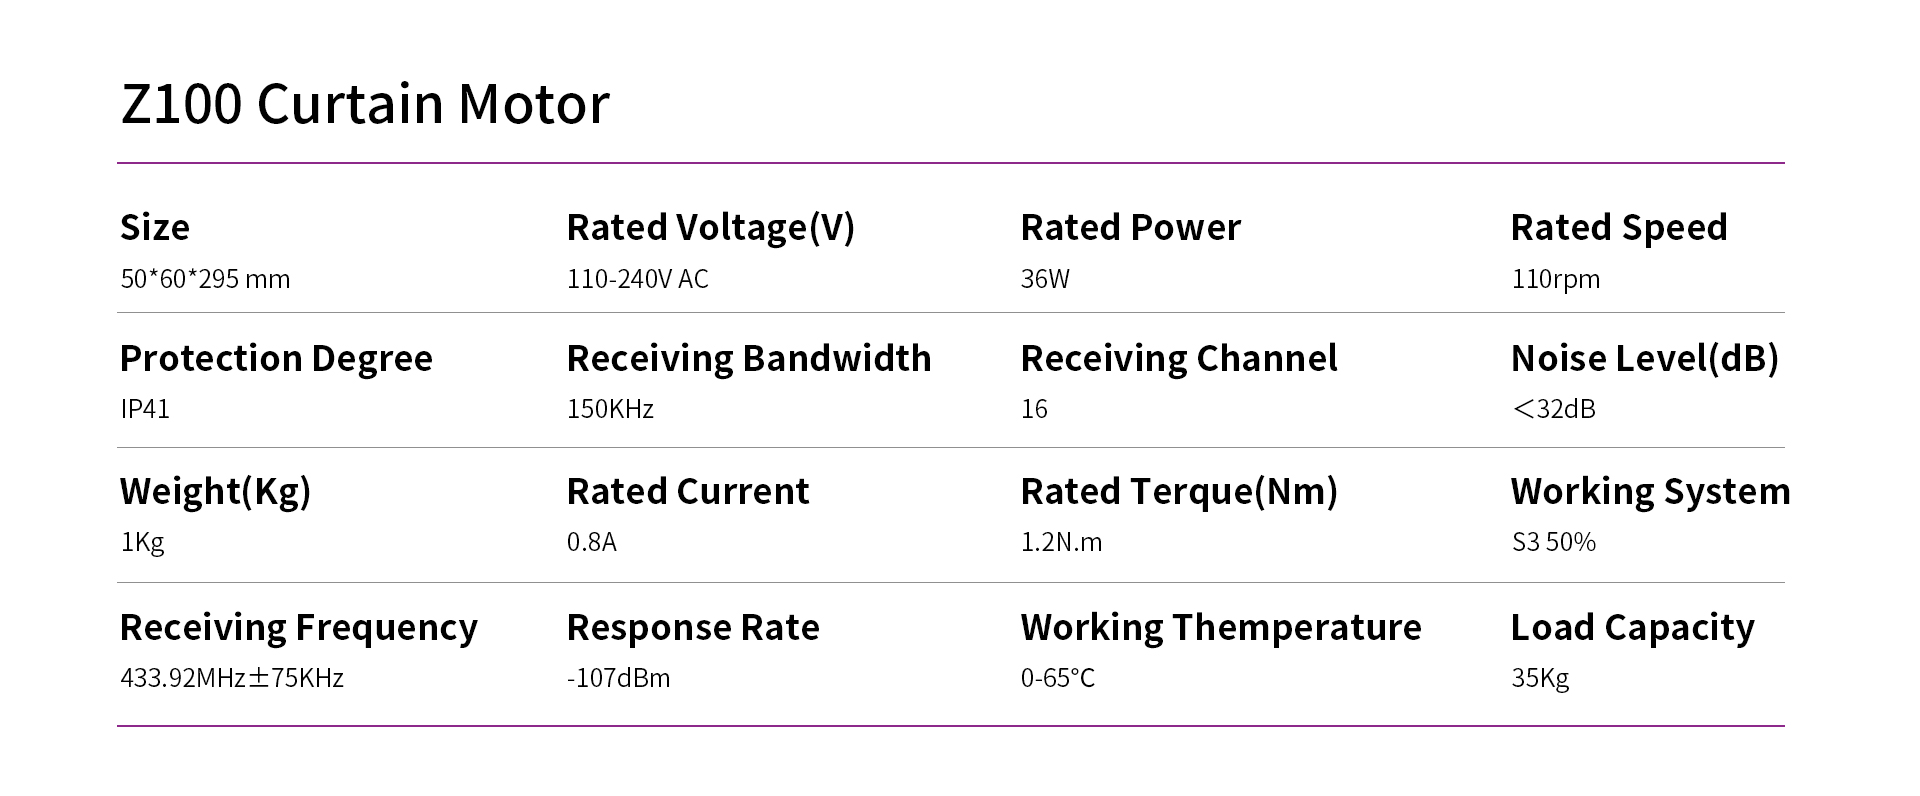This screenshot has width=1920, height=796.
Task: Select the IP41 protection value
Action: click(145, 409)
